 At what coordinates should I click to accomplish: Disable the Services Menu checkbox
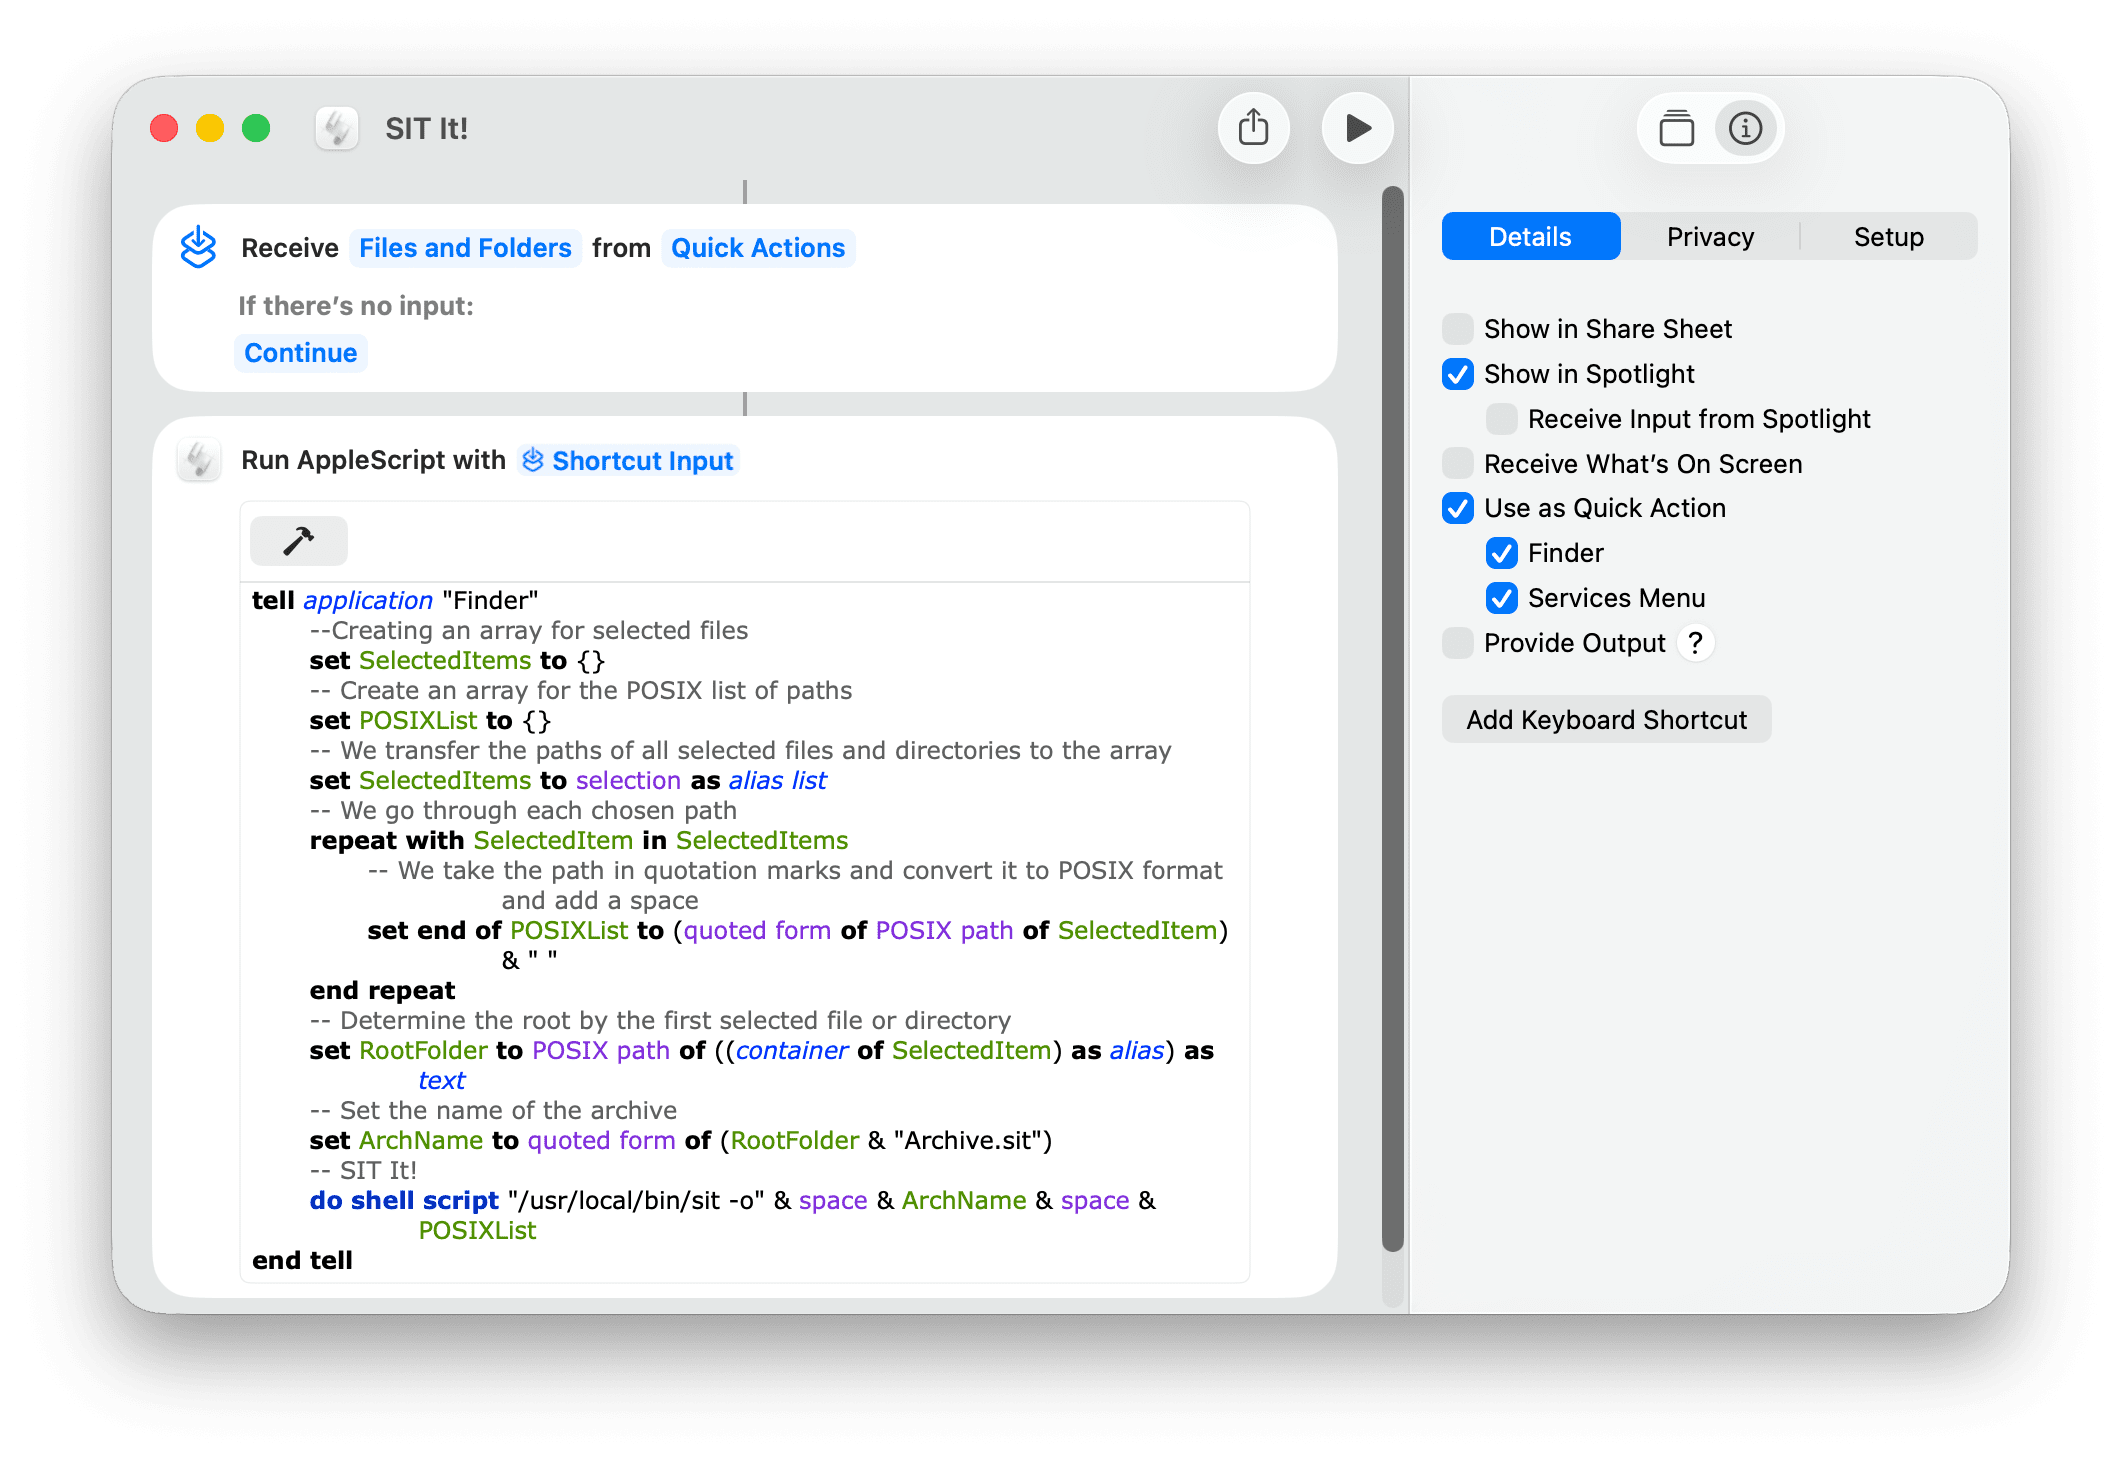pos(1501,598)
